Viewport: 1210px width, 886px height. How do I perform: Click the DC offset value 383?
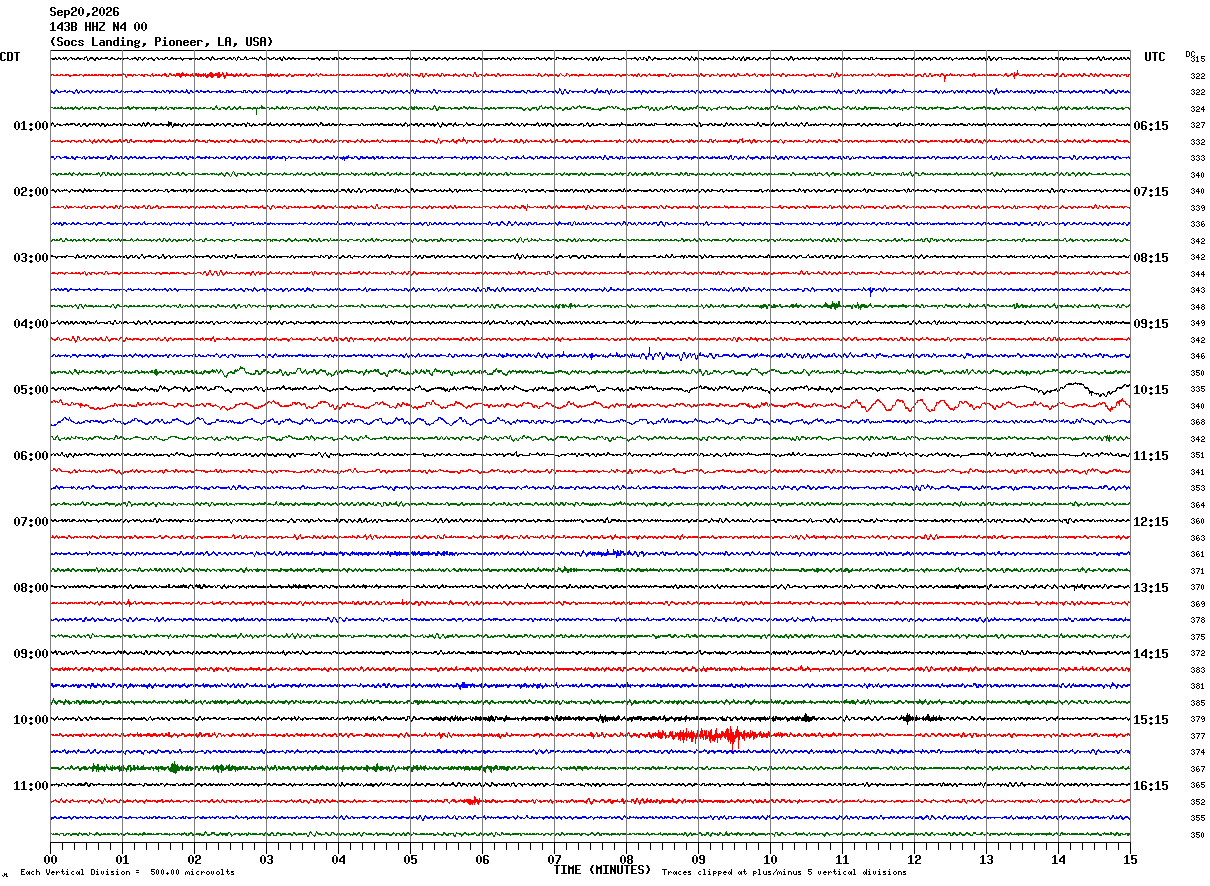(1197, 670)
